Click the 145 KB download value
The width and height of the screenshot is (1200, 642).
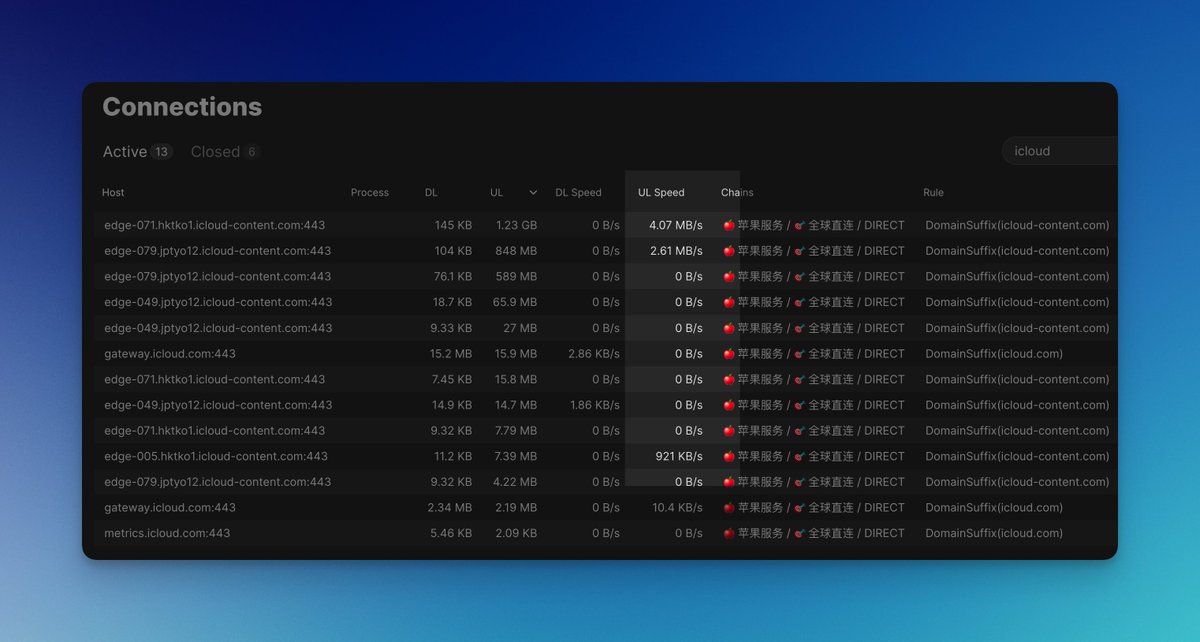pos(453,225)
